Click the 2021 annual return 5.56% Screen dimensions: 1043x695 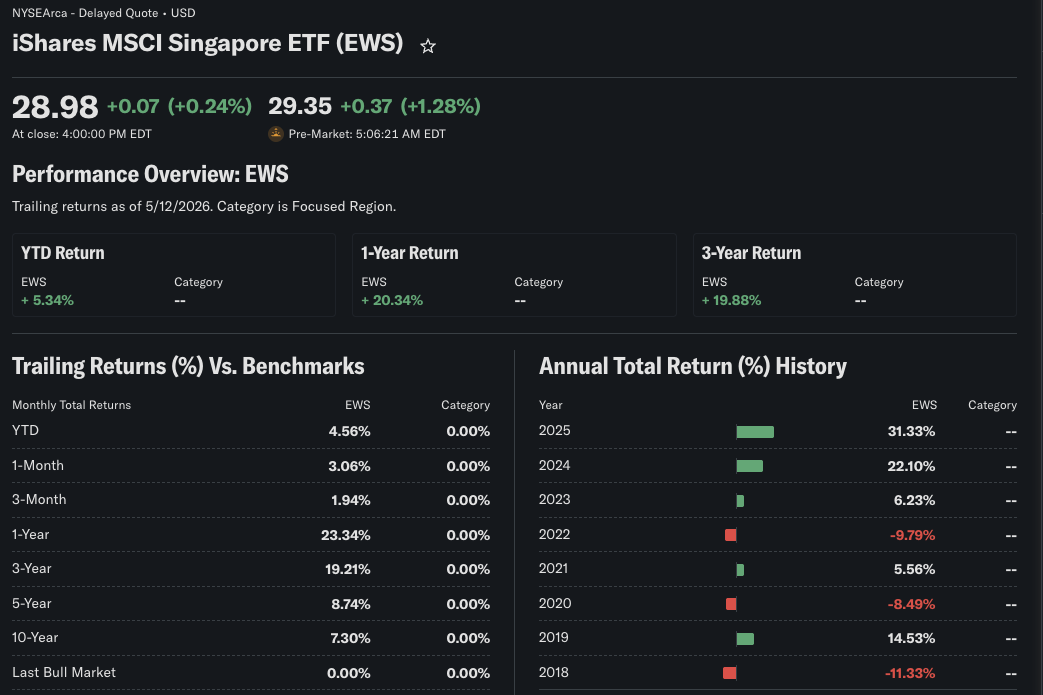coord(915,569)
